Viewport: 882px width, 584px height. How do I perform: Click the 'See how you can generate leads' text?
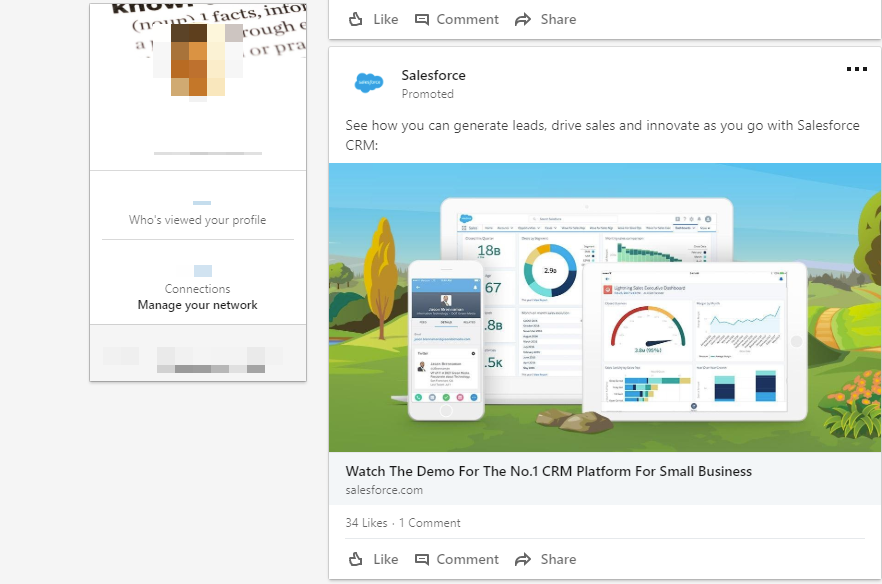click(x=602, y=135)
